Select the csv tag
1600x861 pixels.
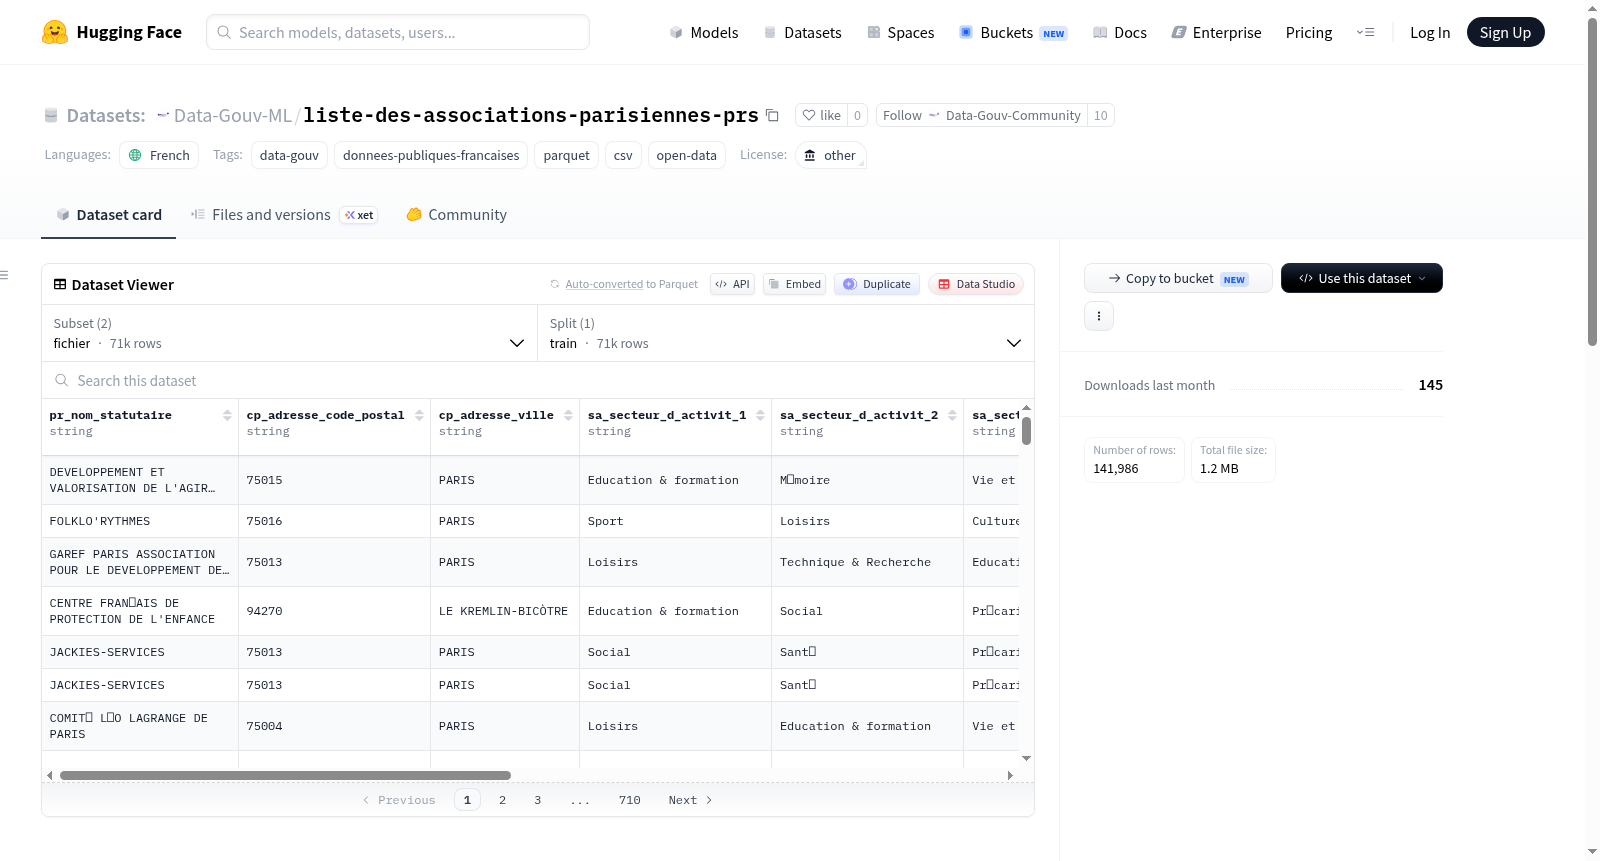click(623, 155)
